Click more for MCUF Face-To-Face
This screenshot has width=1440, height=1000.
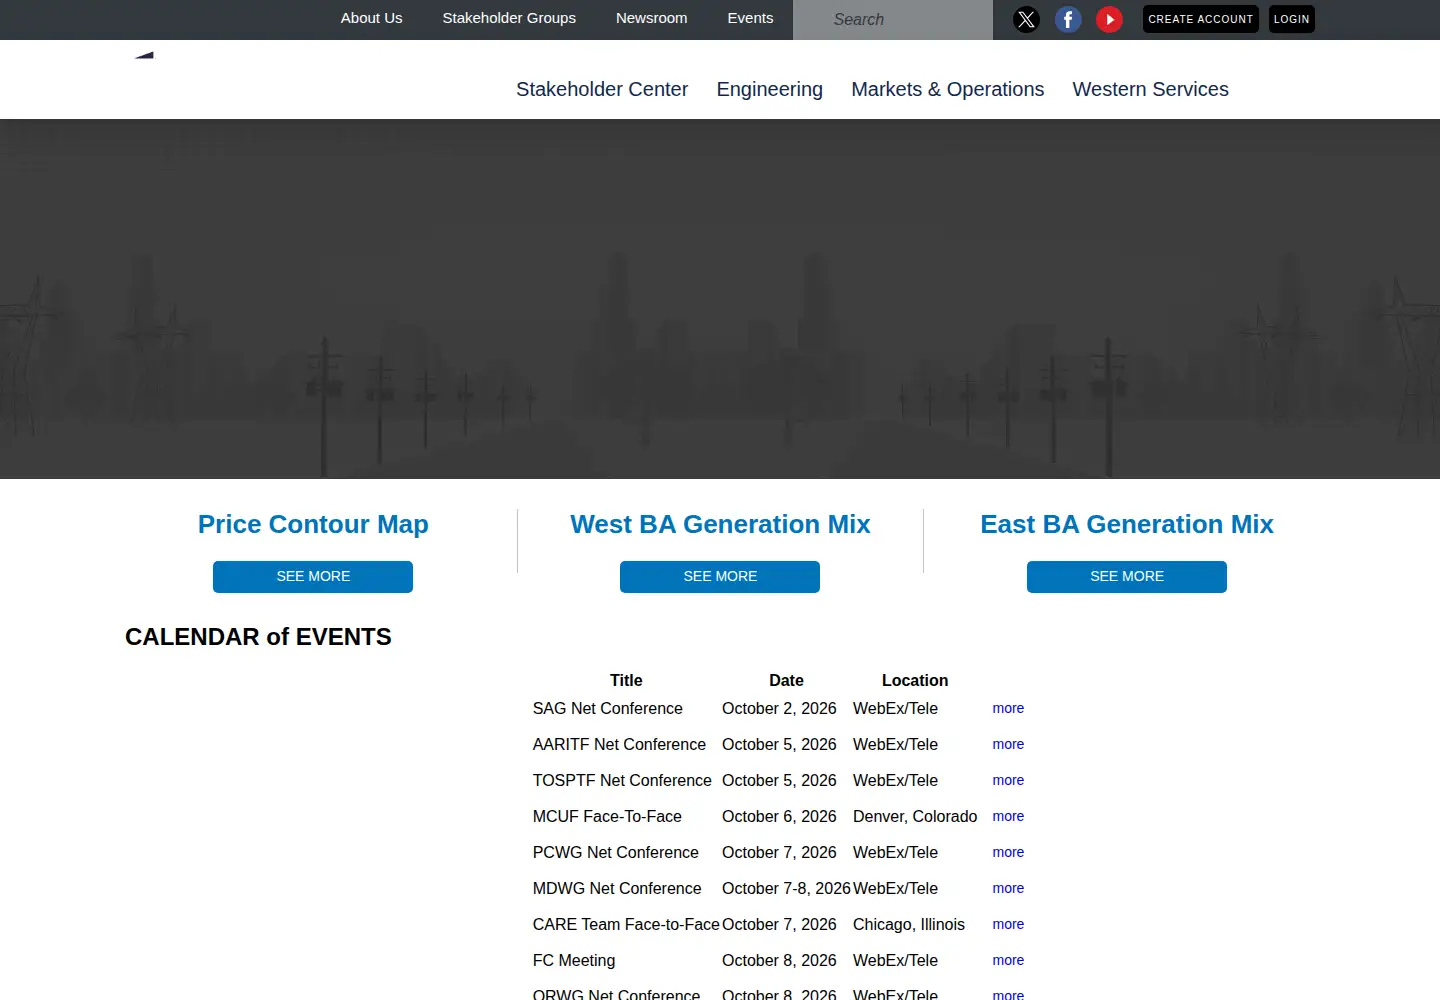pos(1008,816)
